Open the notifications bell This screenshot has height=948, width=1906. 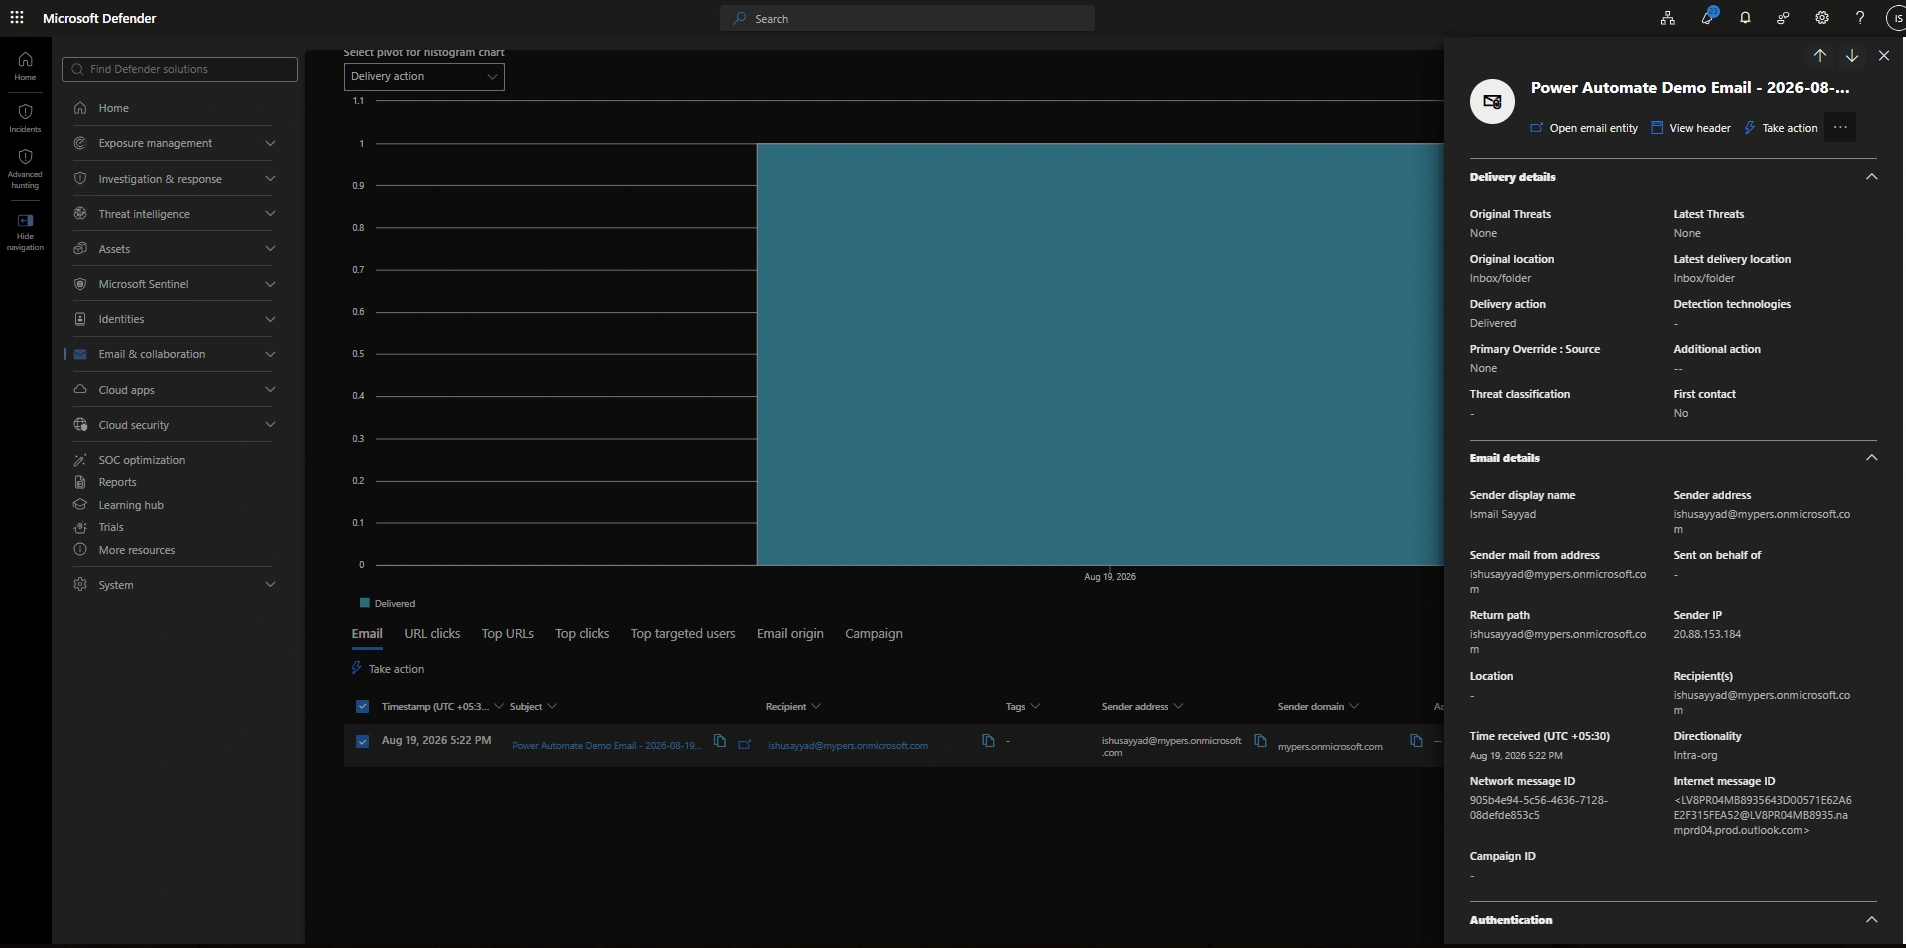point(1745,18)
